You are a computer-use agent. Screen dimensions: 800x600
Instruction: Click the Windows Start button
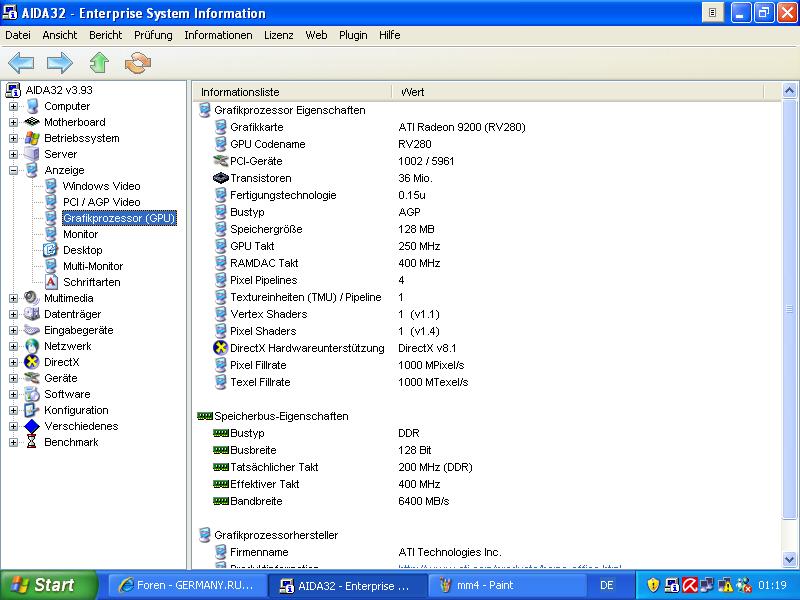click(48, 585)
